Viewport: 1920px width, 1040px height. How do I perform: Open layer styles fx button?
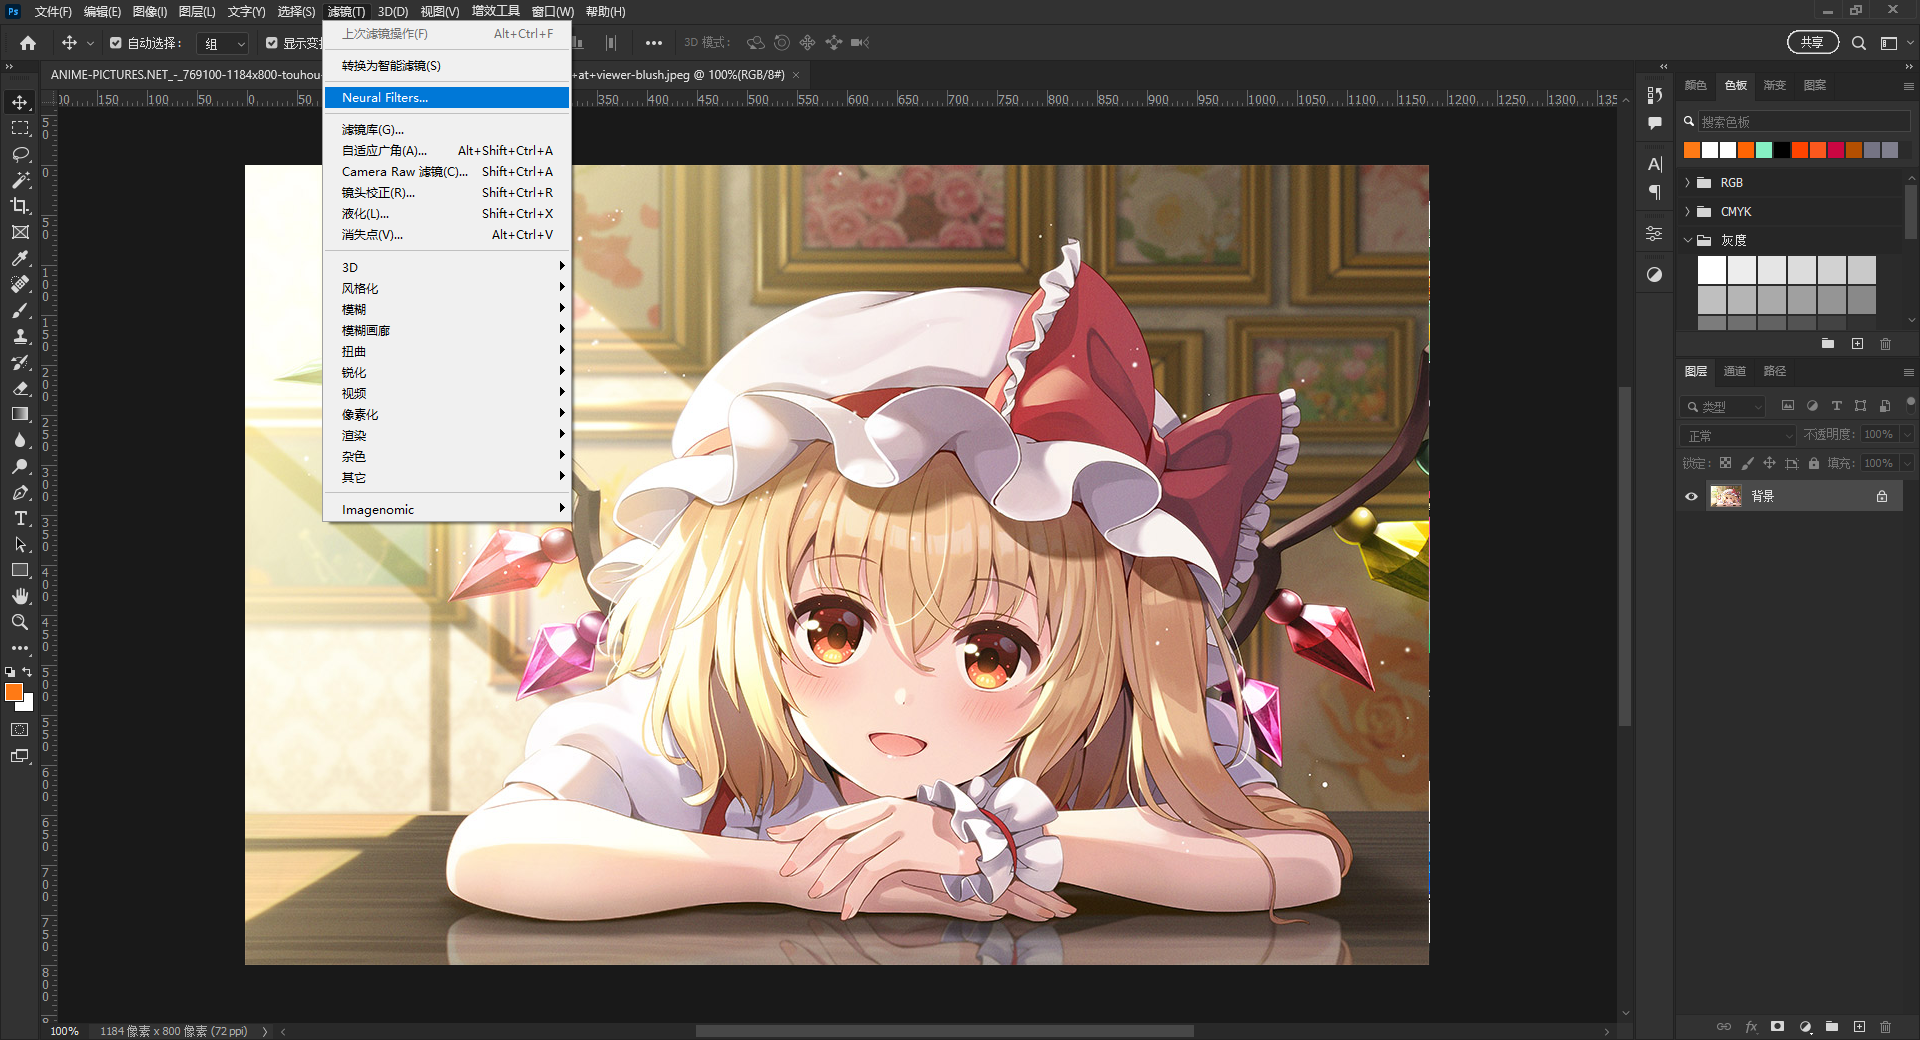[x=1751, y=1026]
